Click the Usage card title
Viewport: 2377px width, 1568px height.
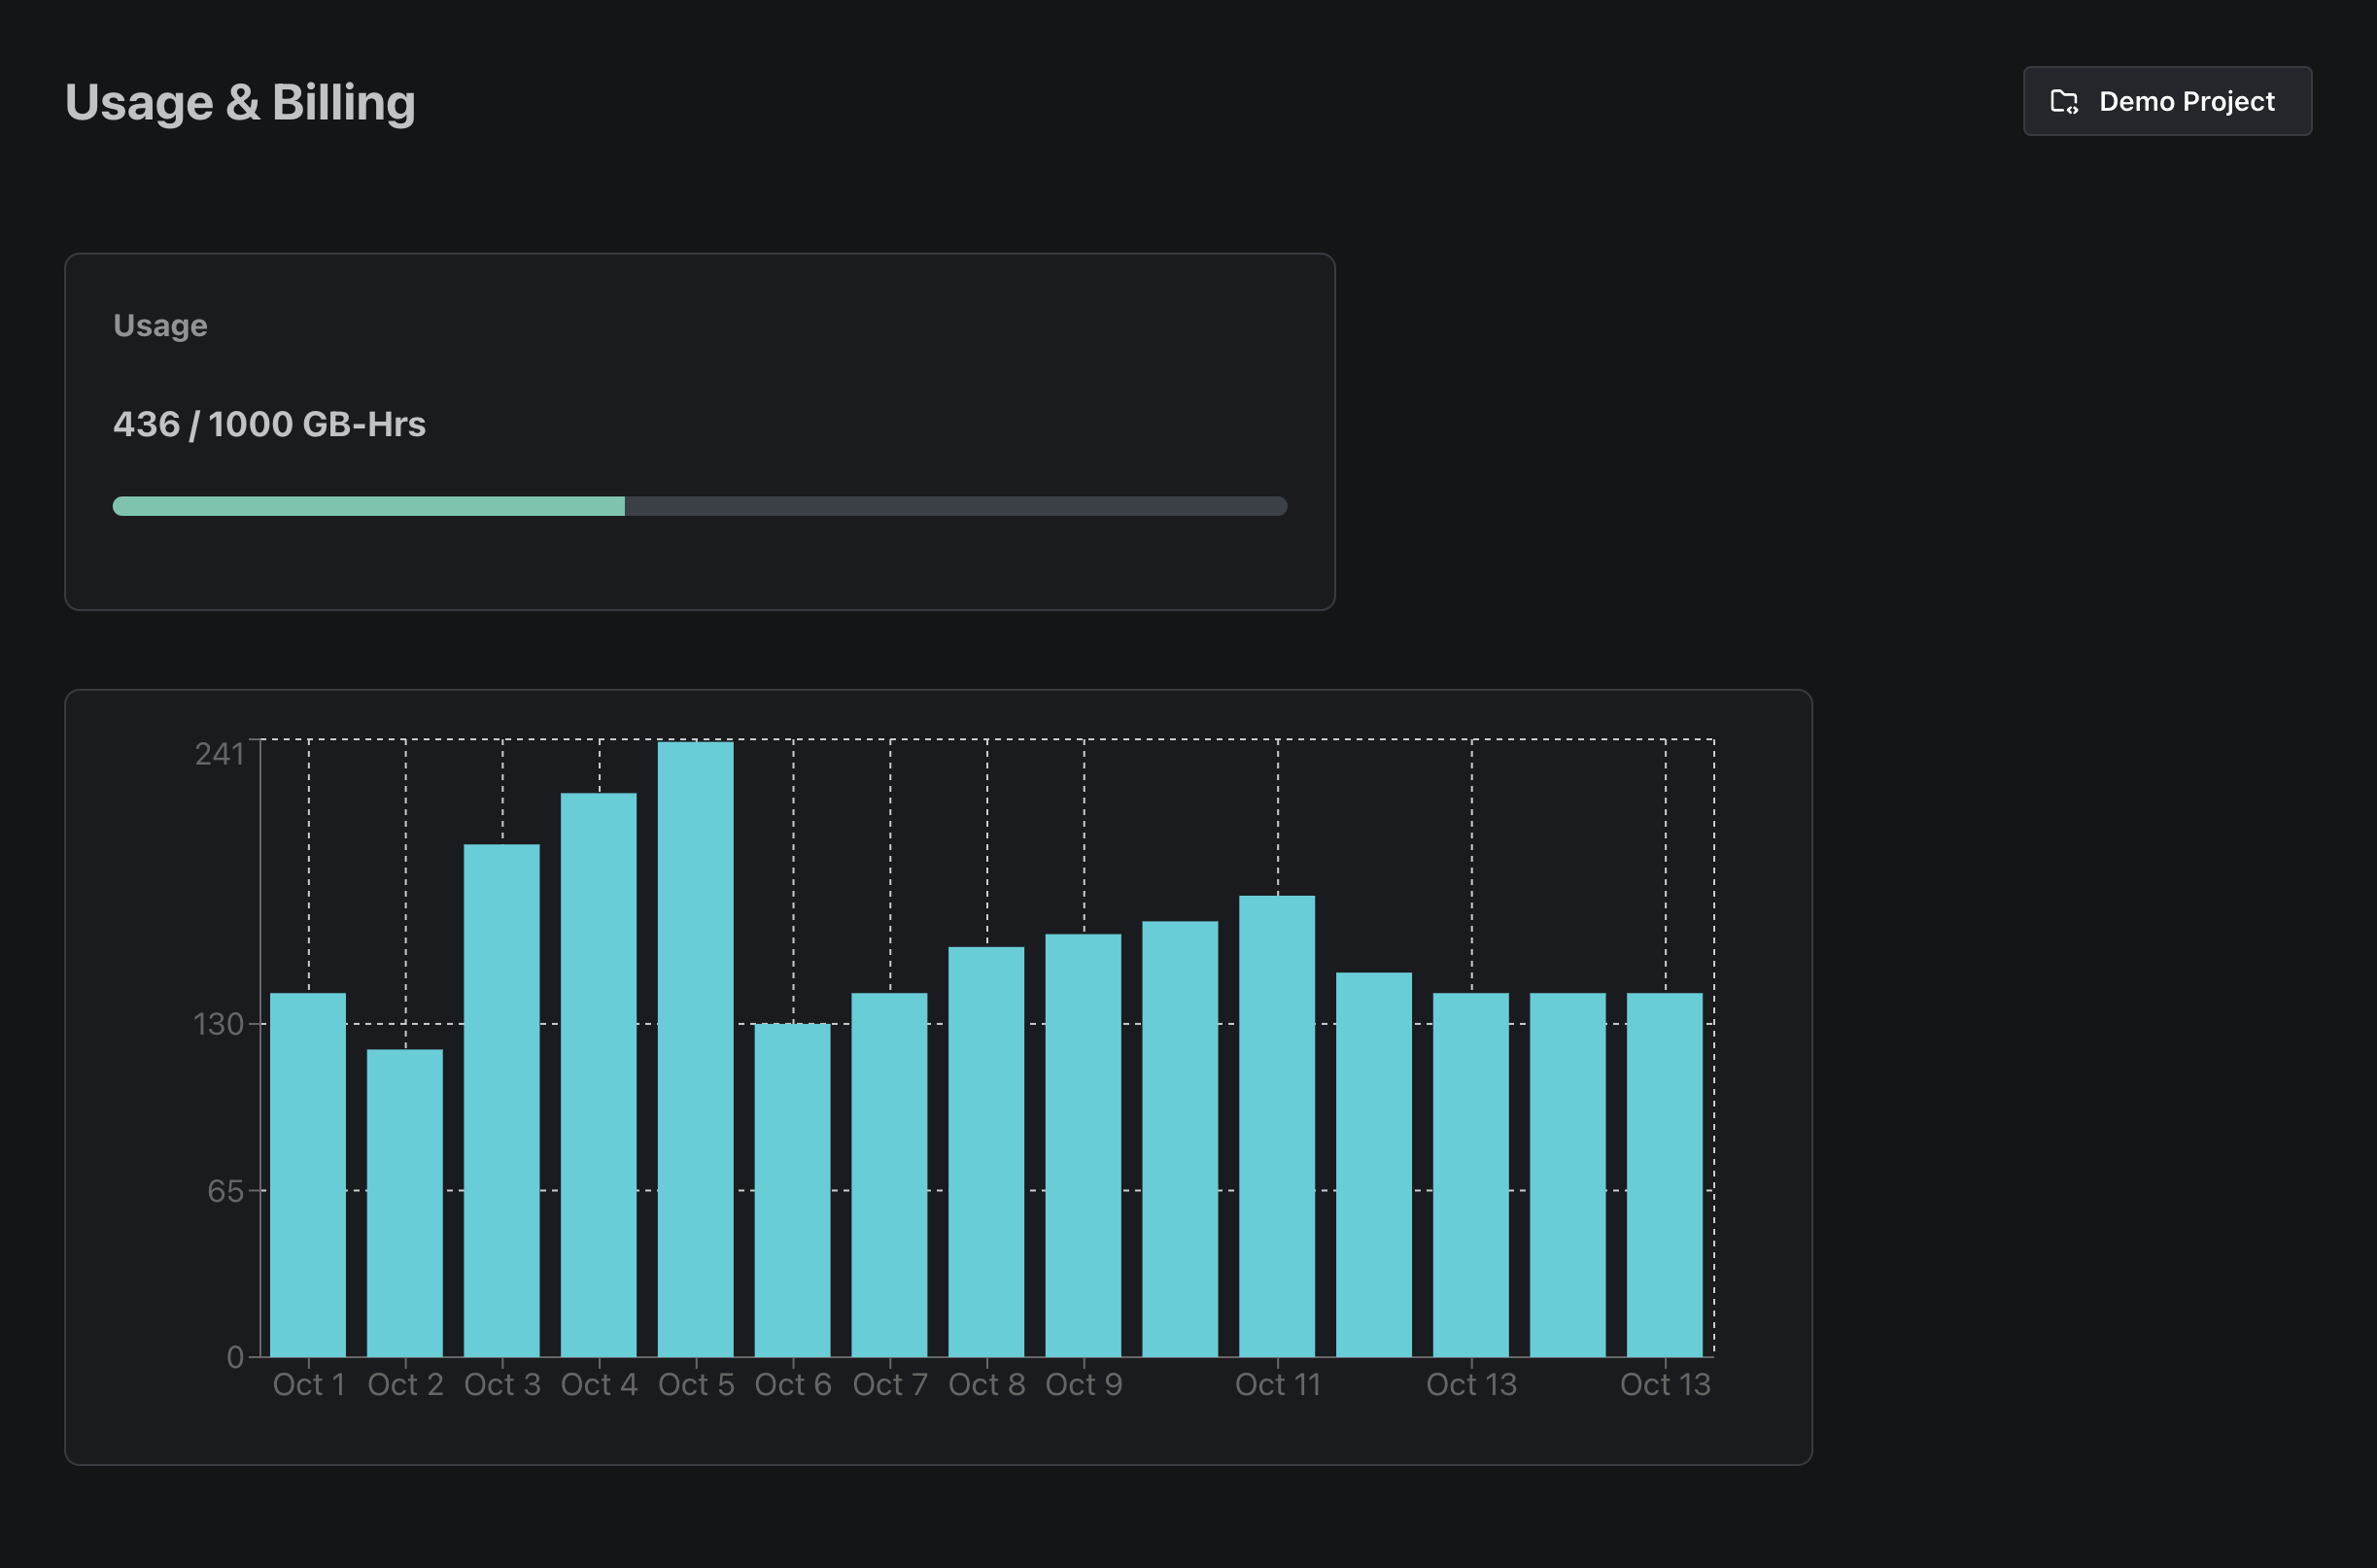160,325
